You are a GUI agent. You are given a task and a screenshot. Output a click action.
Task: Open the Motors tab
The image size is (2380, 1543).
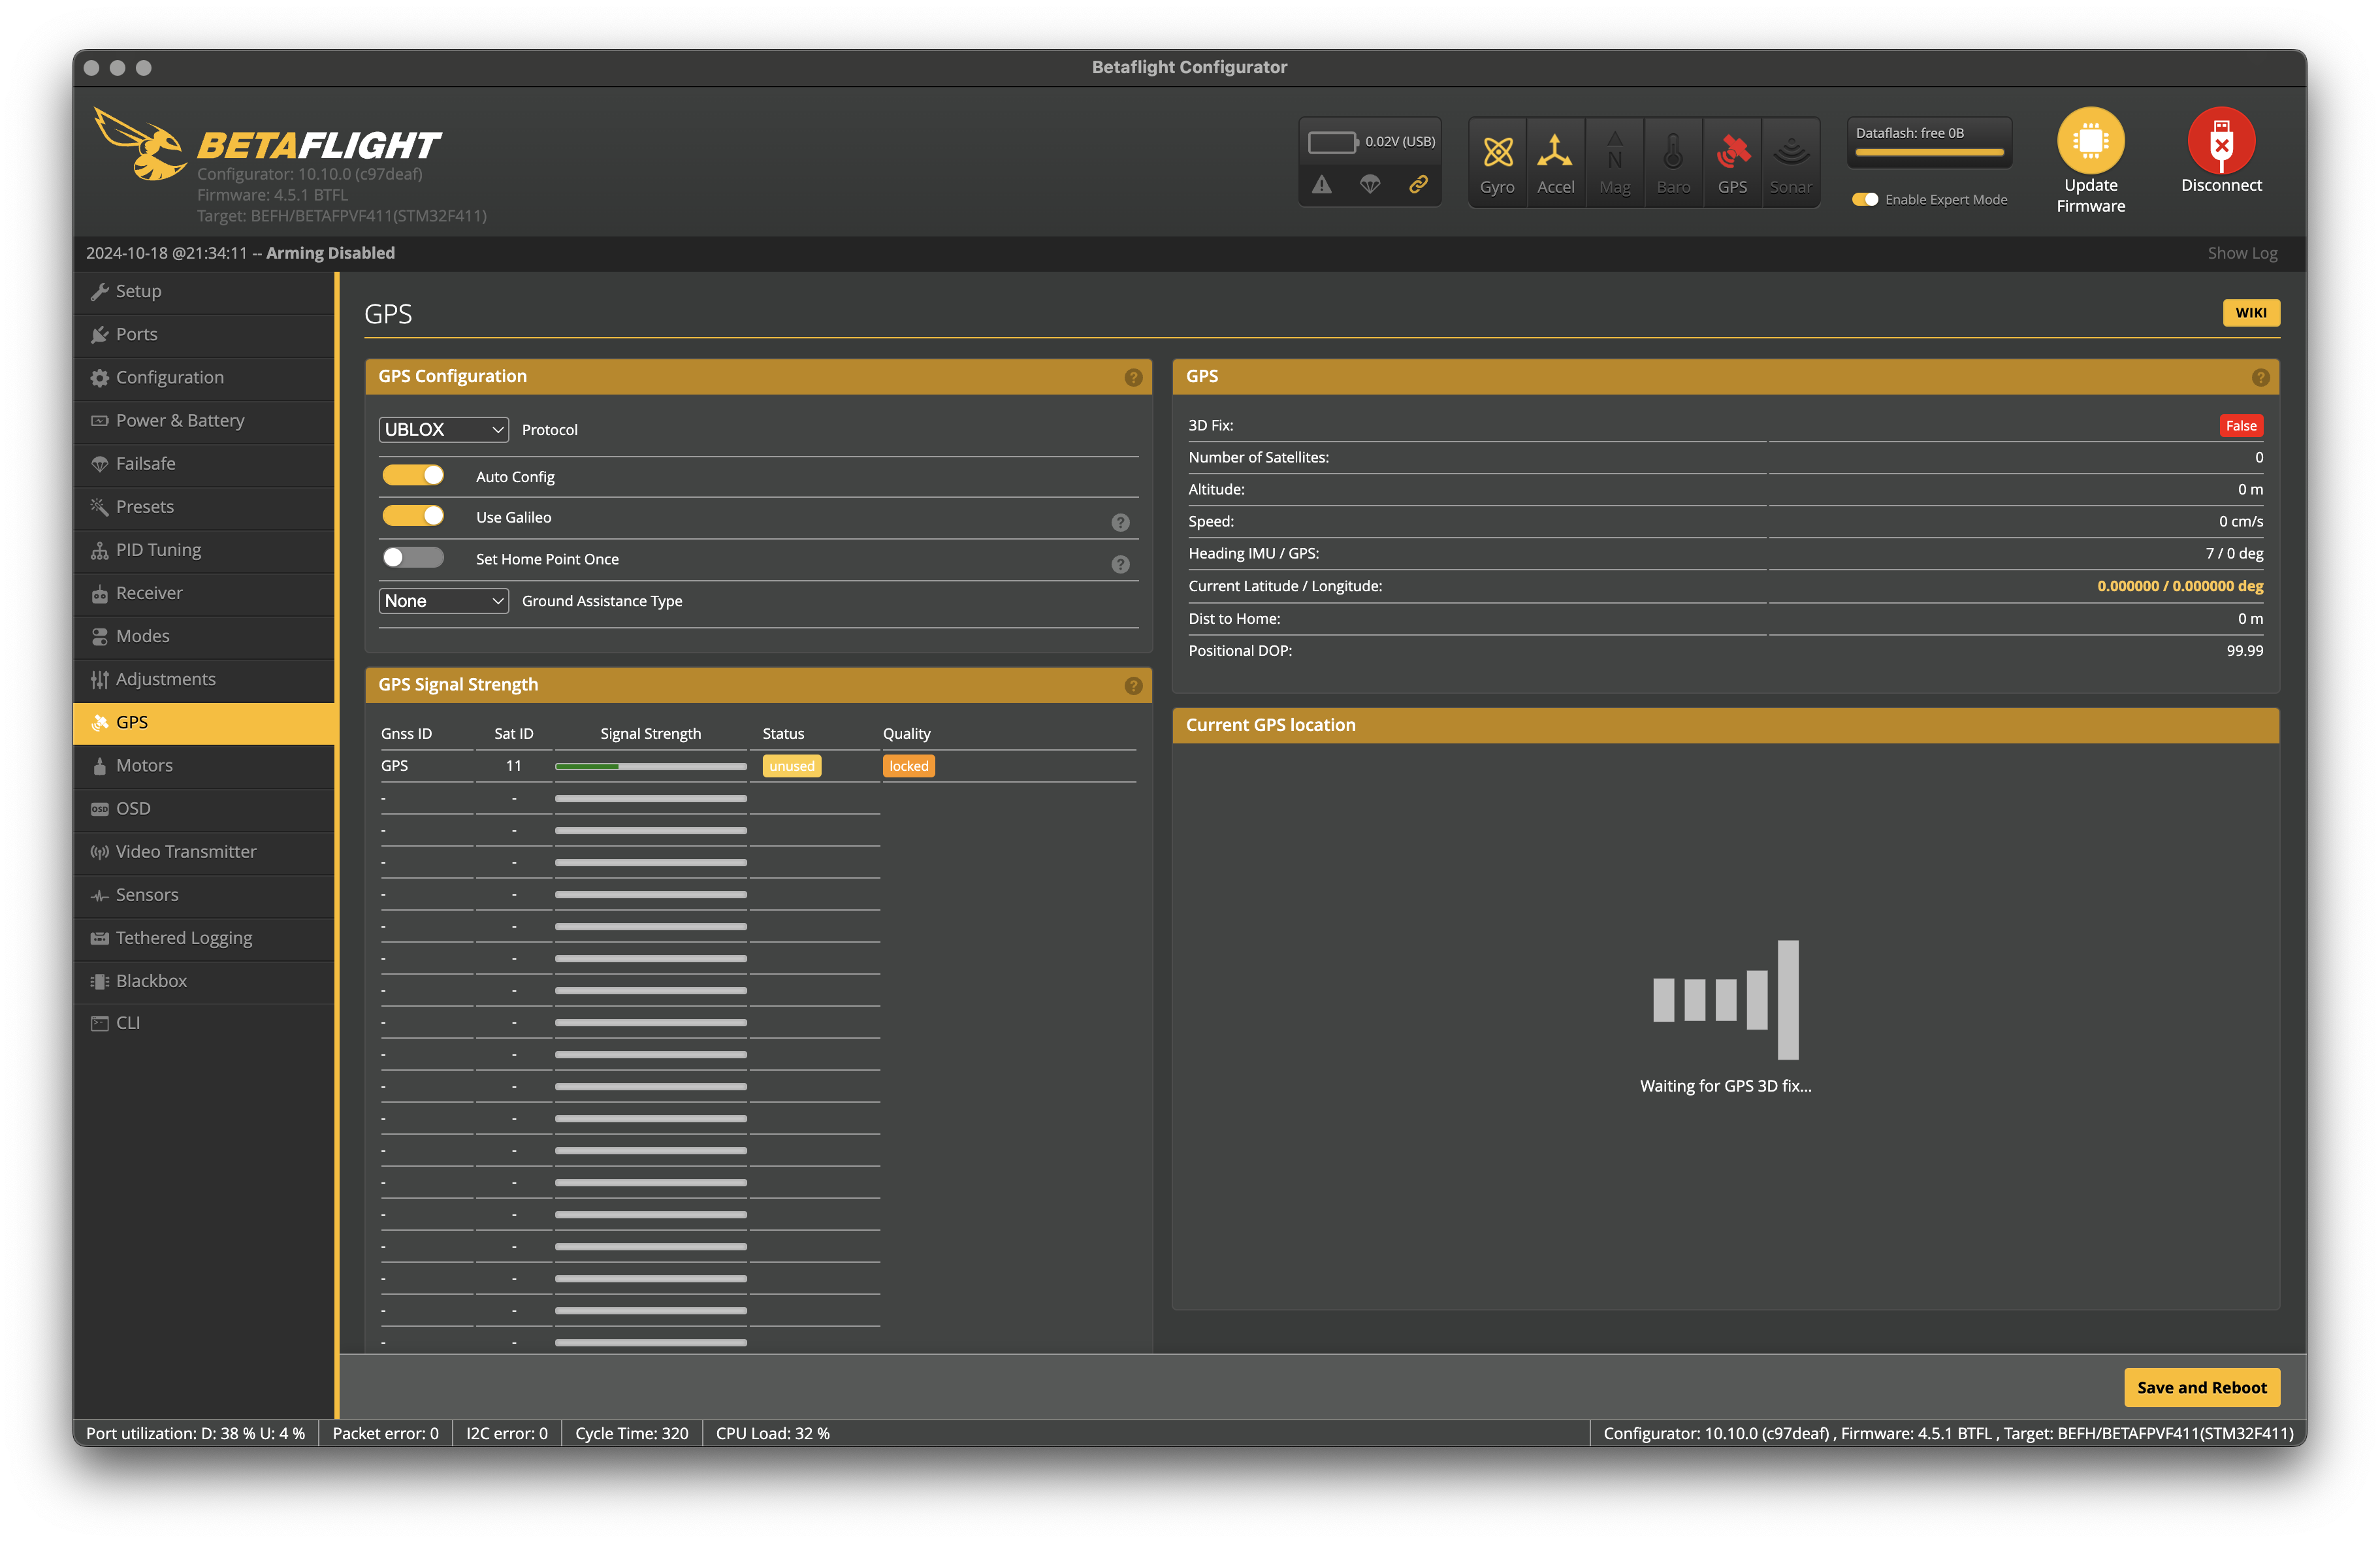coord(204,765)
